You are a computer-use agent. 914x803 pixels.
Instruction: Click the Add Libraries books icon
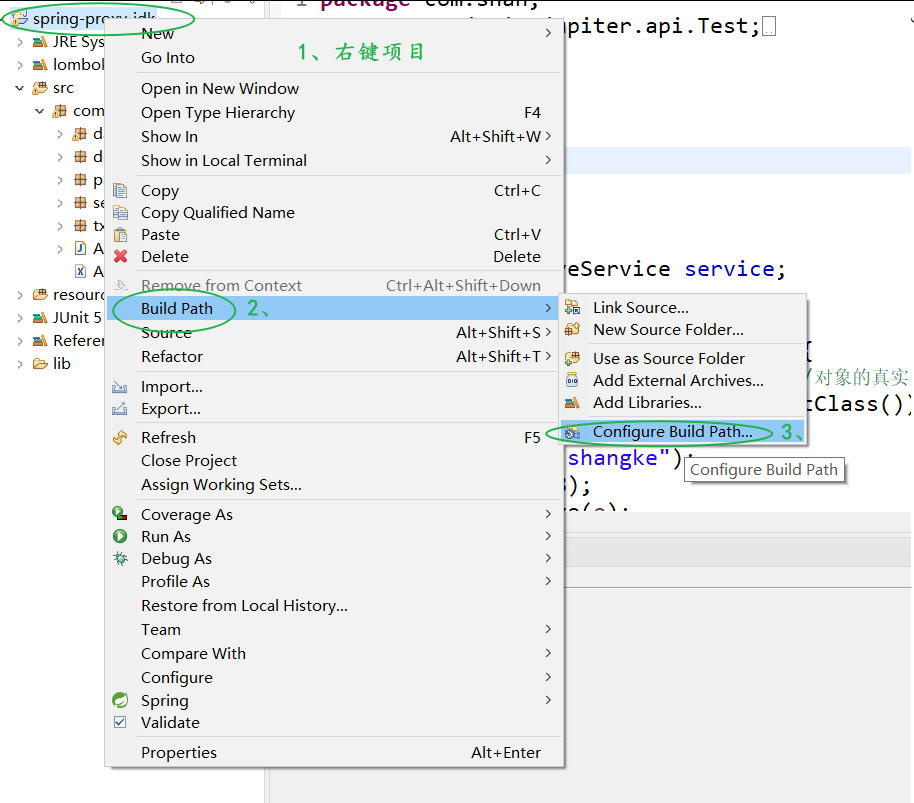572,403
